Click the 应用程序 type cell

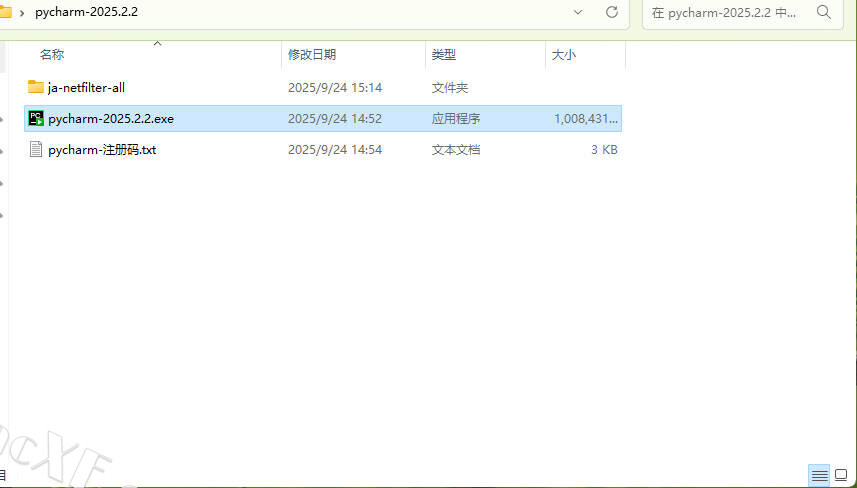(x=456, y=119)
